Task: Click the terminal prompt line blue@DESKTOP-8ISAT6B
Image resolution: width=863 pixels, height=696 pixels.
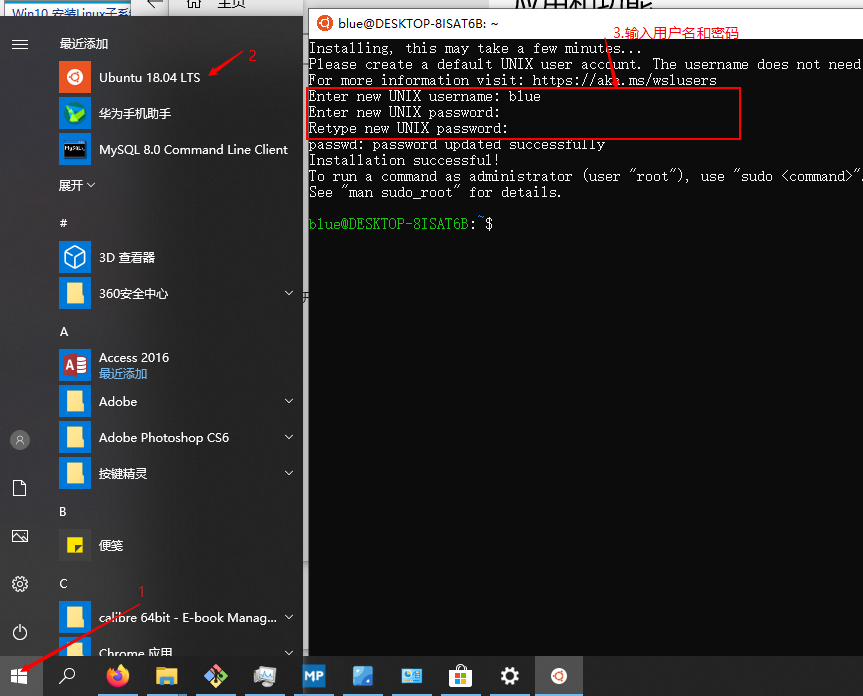Action: (x=400, y=224)
